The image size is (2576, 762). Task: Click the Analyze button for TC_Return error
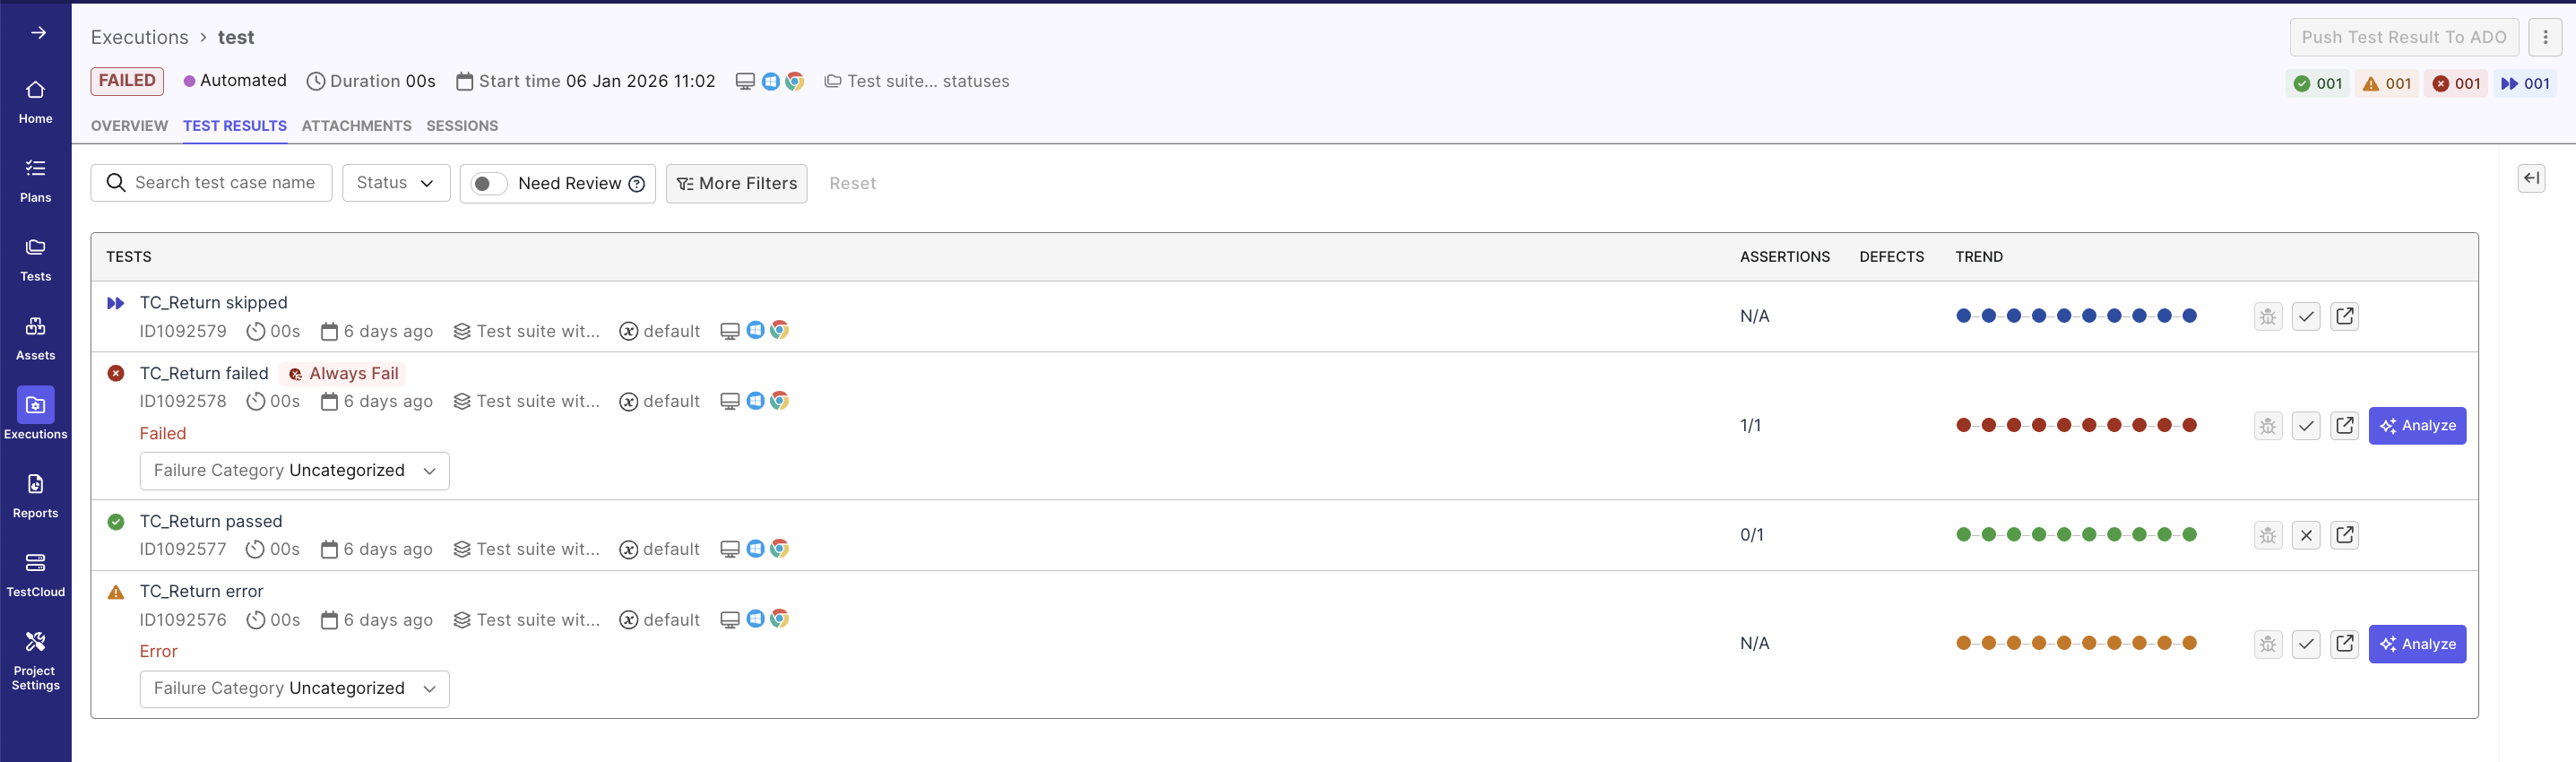(2417, 644)
